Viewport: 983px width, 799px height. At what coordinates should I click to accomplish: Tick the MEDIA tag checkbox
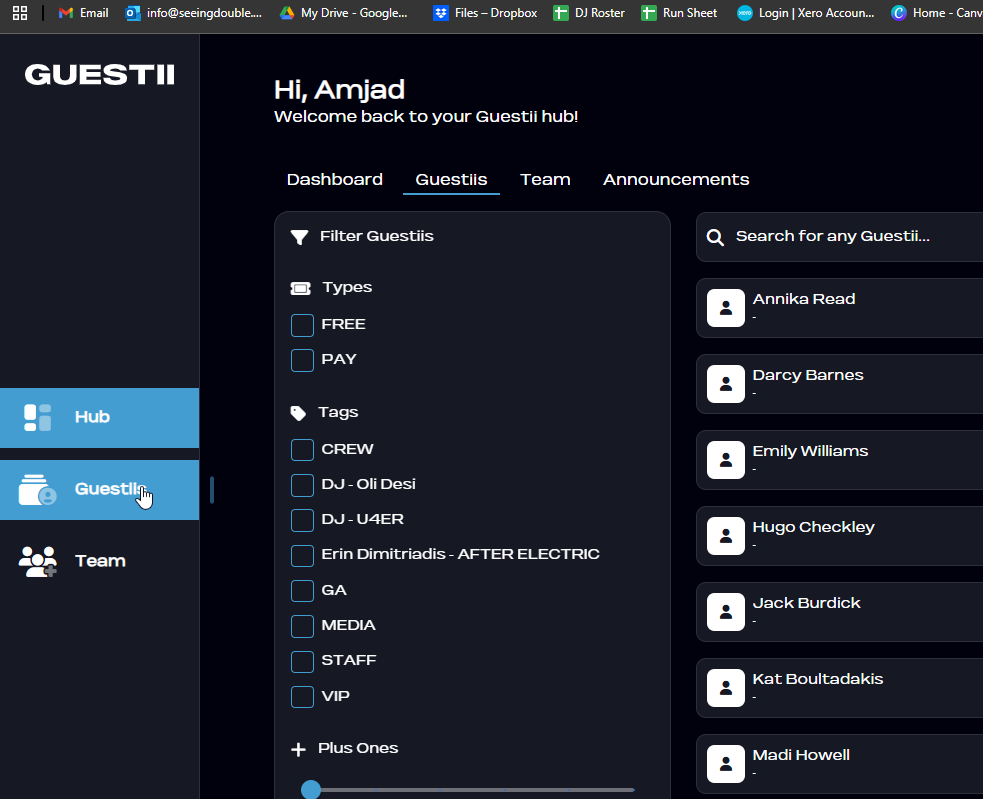point(302,626)
